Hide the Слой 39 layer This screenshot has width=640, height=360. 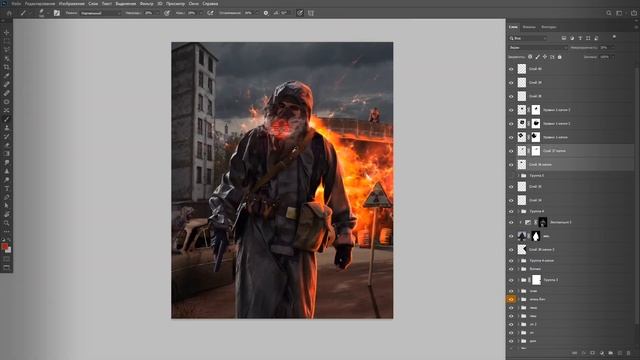pyautogui.click(x=511, y=83)
